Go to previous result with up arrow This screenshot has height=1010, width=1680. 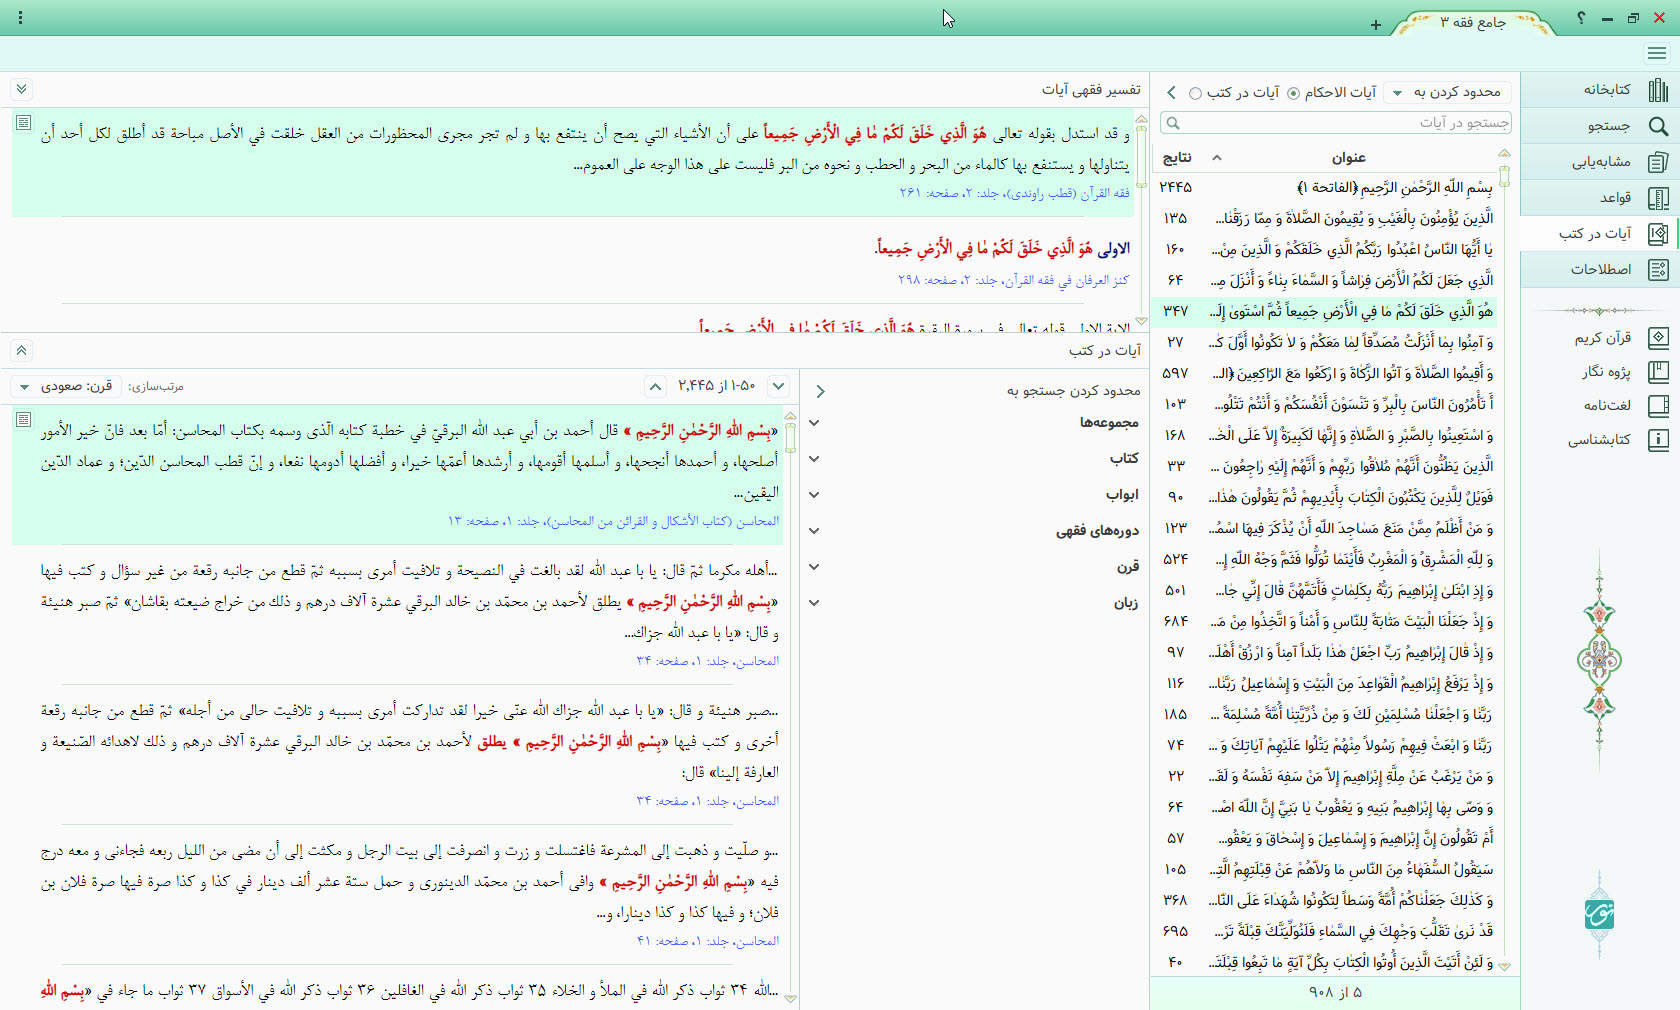point(655,386)
